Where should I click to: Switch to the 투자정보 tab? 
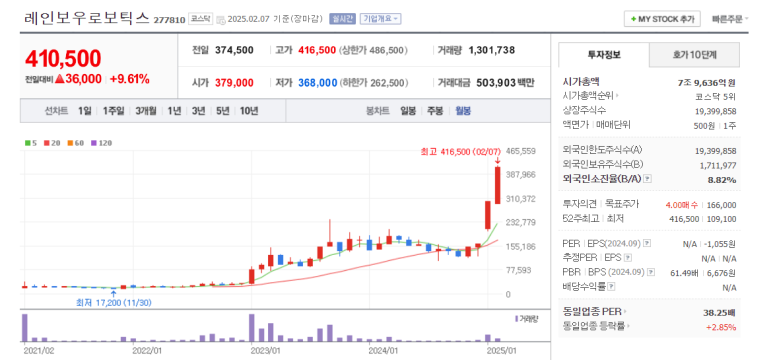[x=604, y=55]
